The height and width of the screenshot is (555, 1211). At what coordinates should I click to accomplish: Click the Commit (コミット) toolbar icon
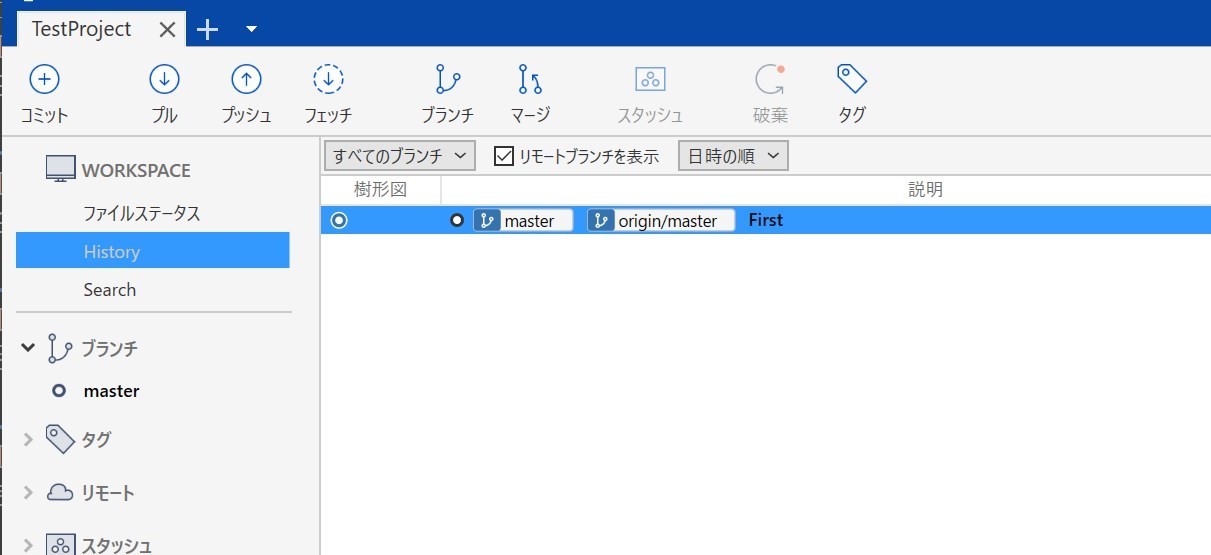tap(44, 79)
